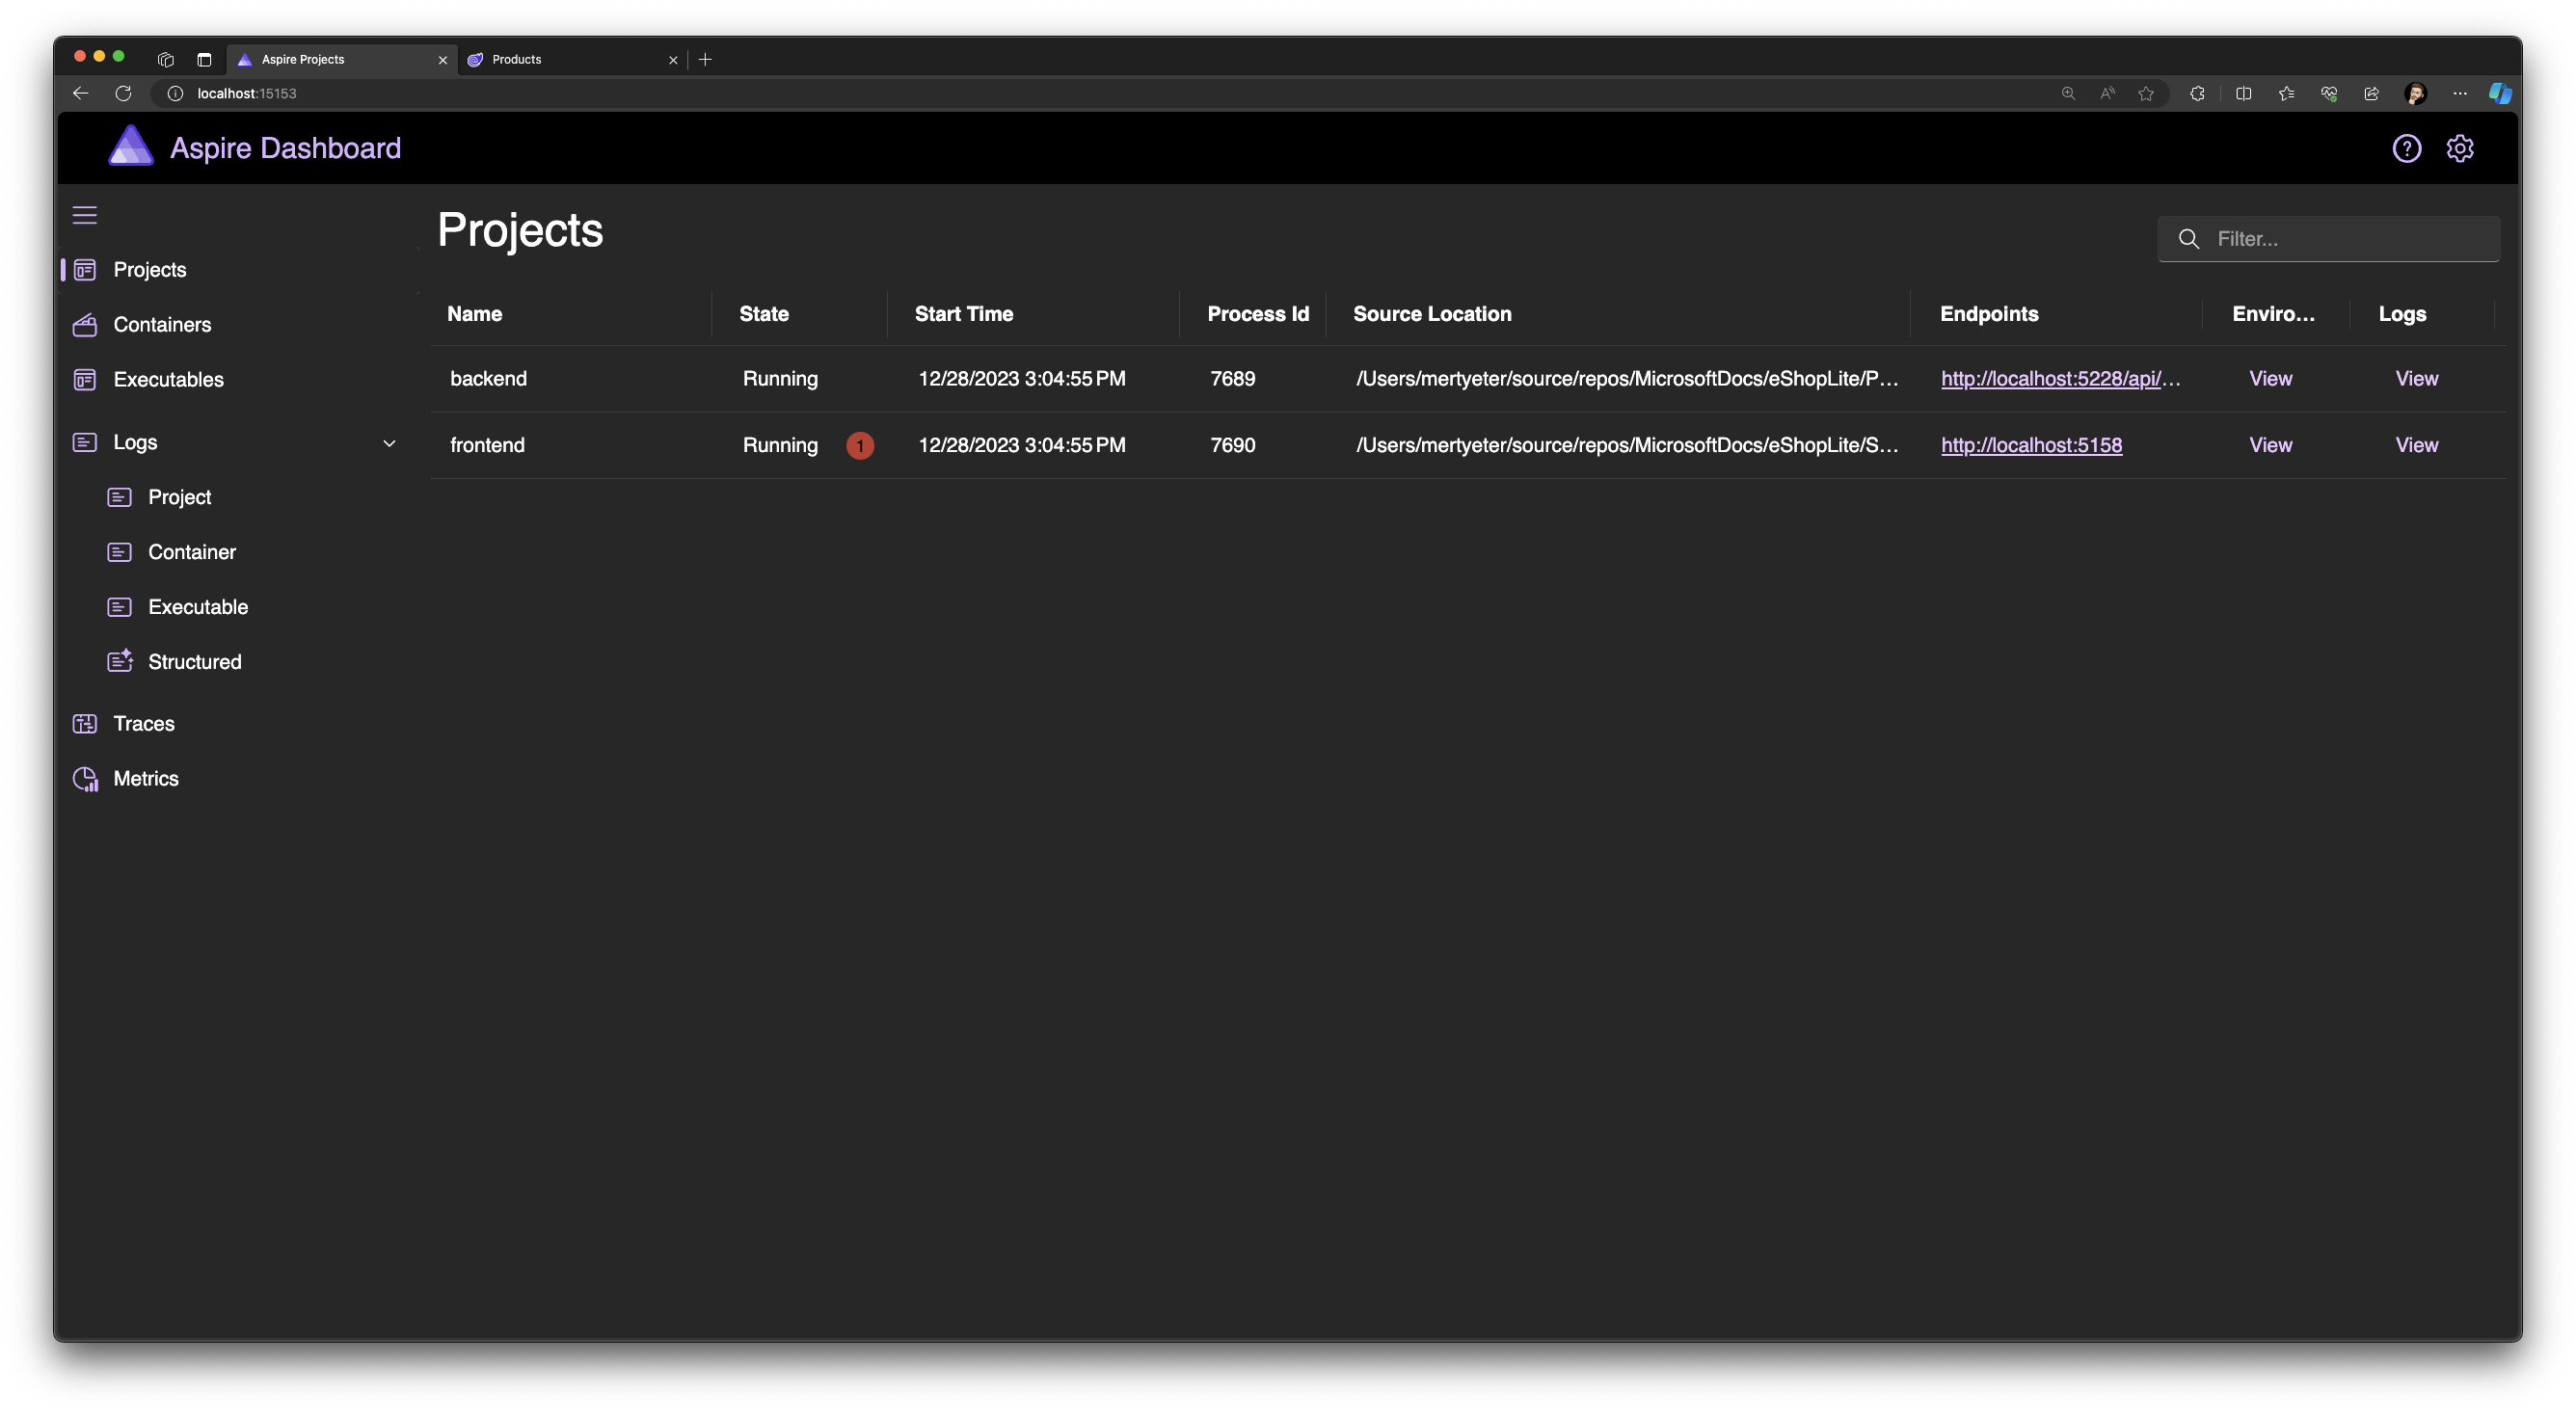Sort by the State column header

pos(764,314)
